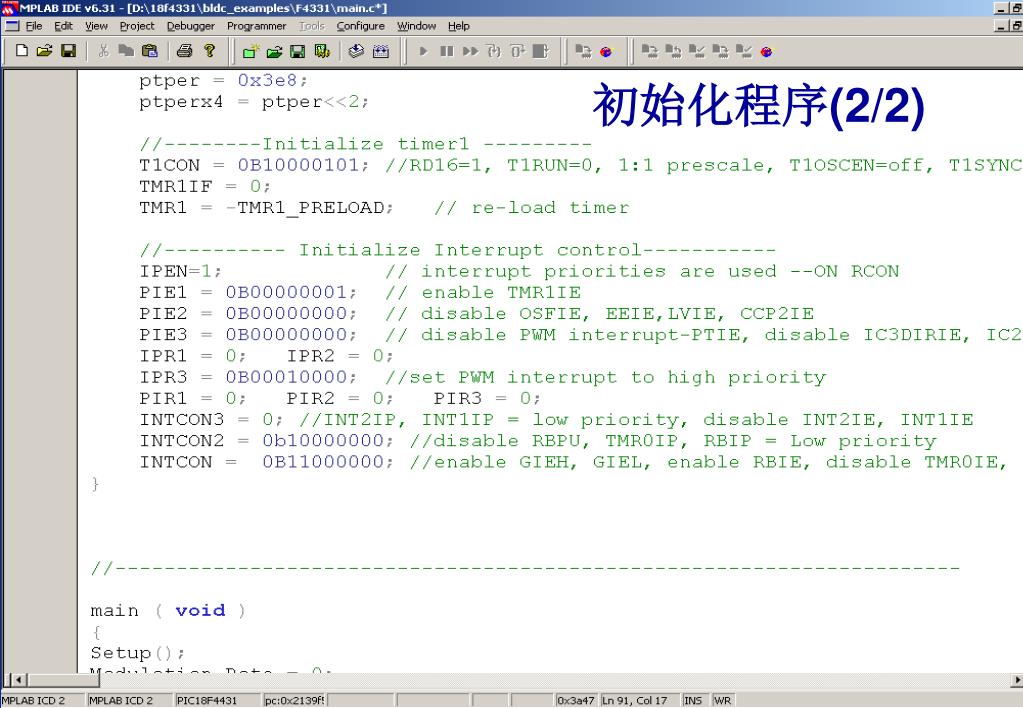Image resolution: width=1023 pixels, height=708 pixels.
Task: Copy selection using the copy icon
Action: [x=126, y=51]
